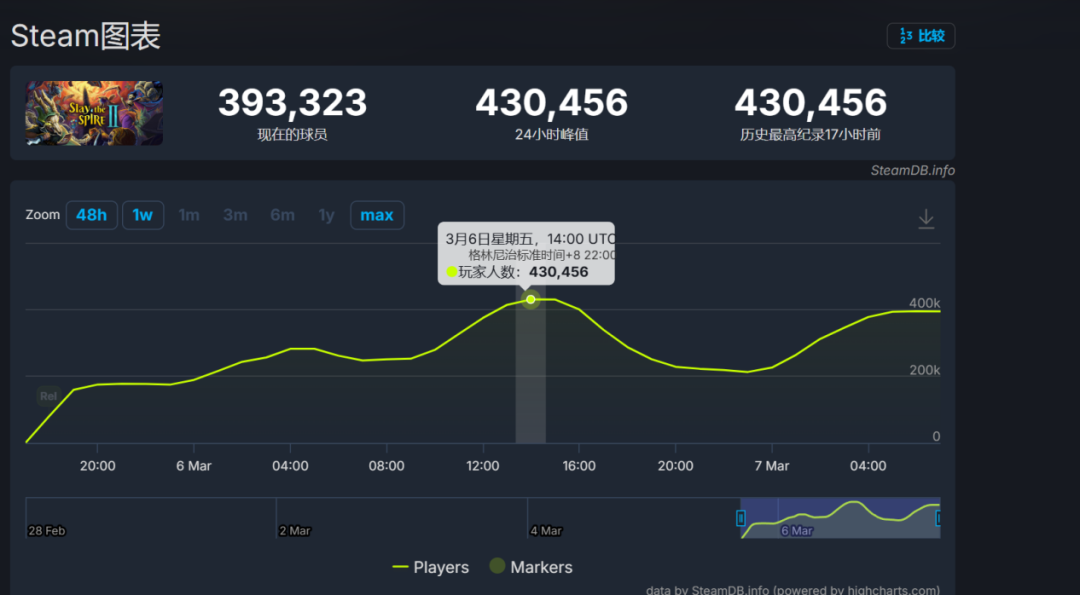Click the Zoom label

pyautogui.click(x=43, y=215)
